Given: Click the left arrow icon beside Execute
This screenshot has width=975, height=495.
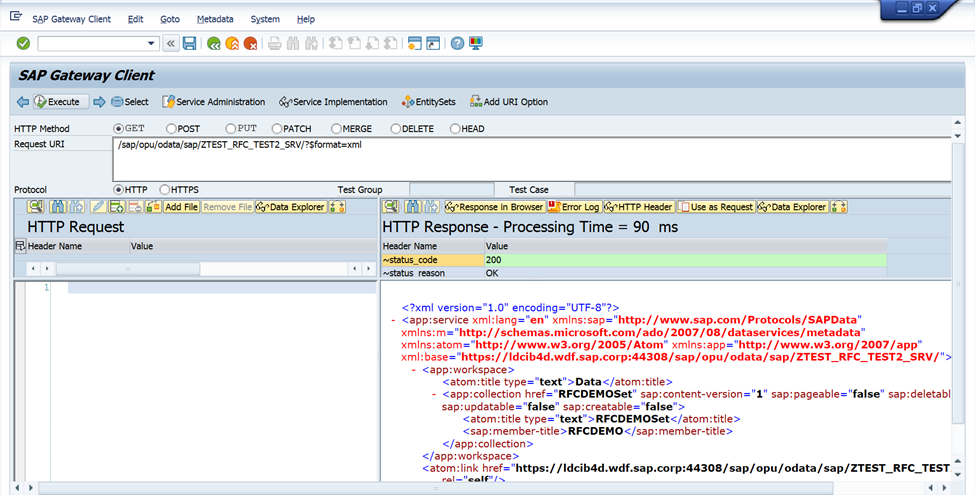Looking at the screenshot, I should (x=23, y=102).
